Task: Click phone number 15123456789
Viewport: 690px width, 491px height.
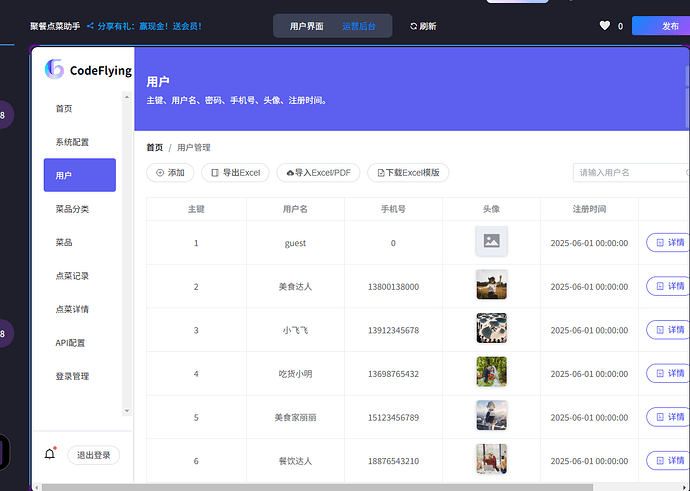Action: [x=393, y=418]
